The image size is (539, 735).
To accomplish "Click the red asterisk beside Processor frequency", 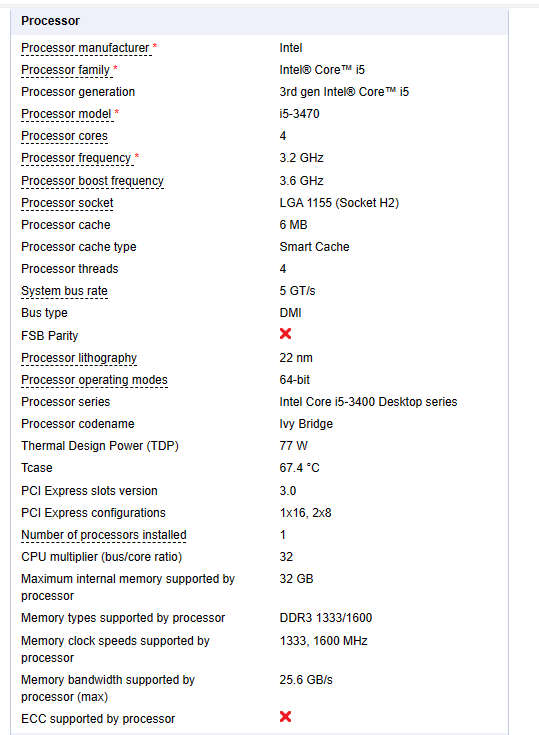I will coord(136,157).
